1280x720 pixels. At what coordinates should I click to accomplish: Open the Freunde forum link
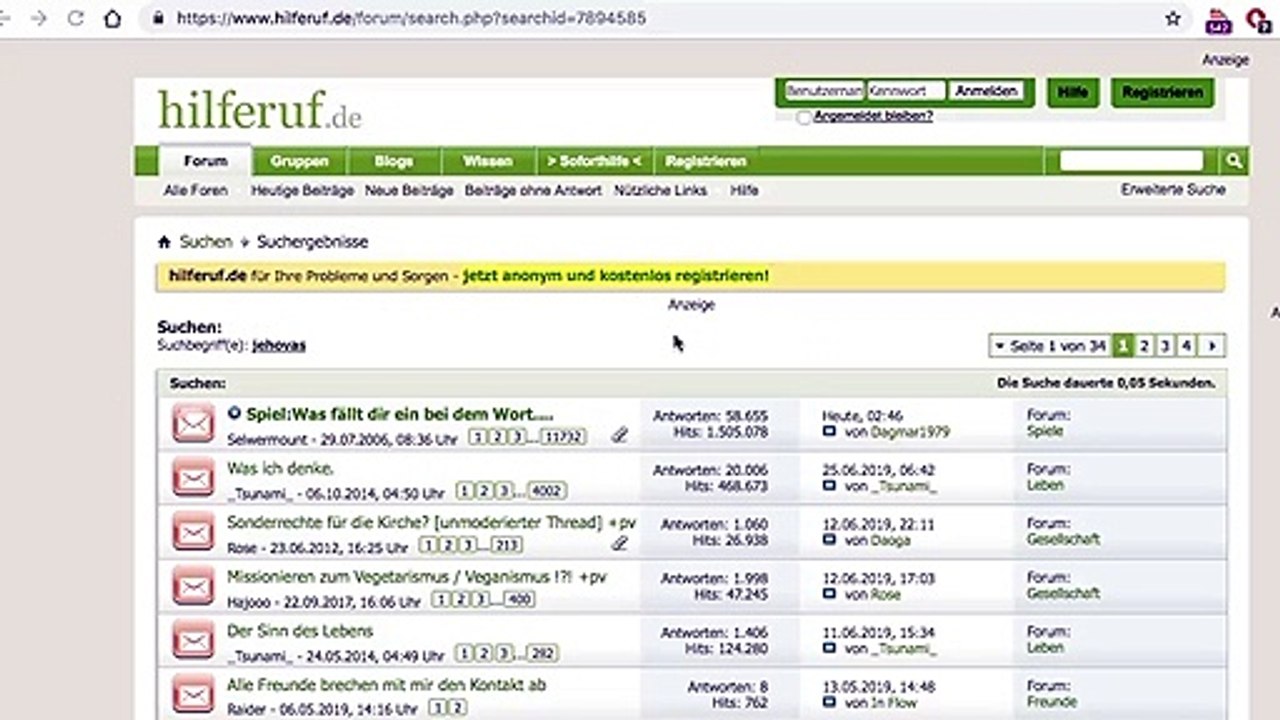(1052, 702)
